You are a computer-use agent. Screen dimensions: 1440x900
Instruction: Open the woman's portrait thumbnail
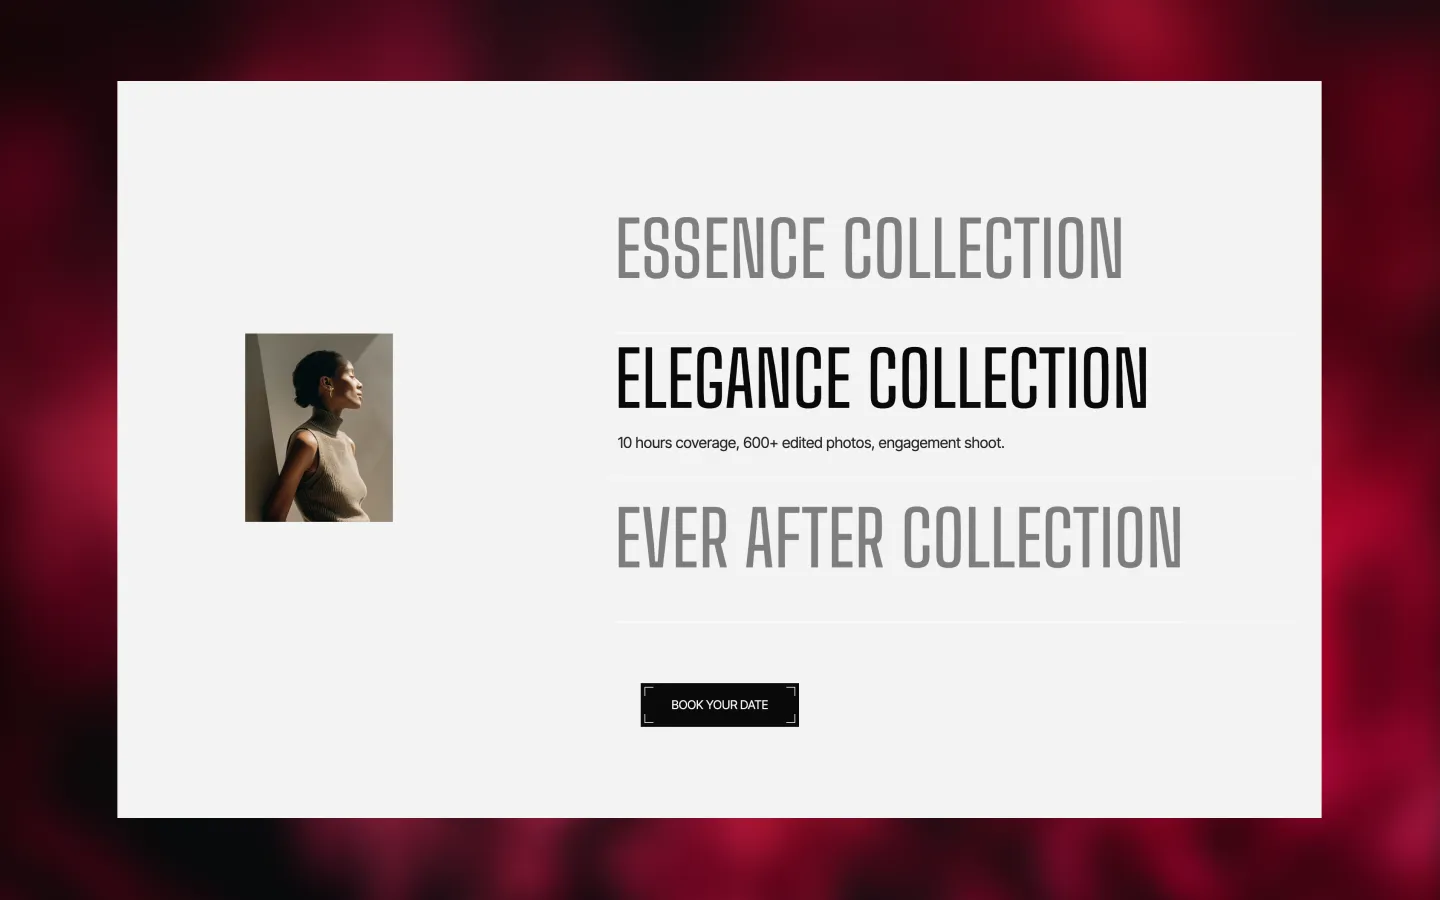pyautogui.click(x=319, y=427)
